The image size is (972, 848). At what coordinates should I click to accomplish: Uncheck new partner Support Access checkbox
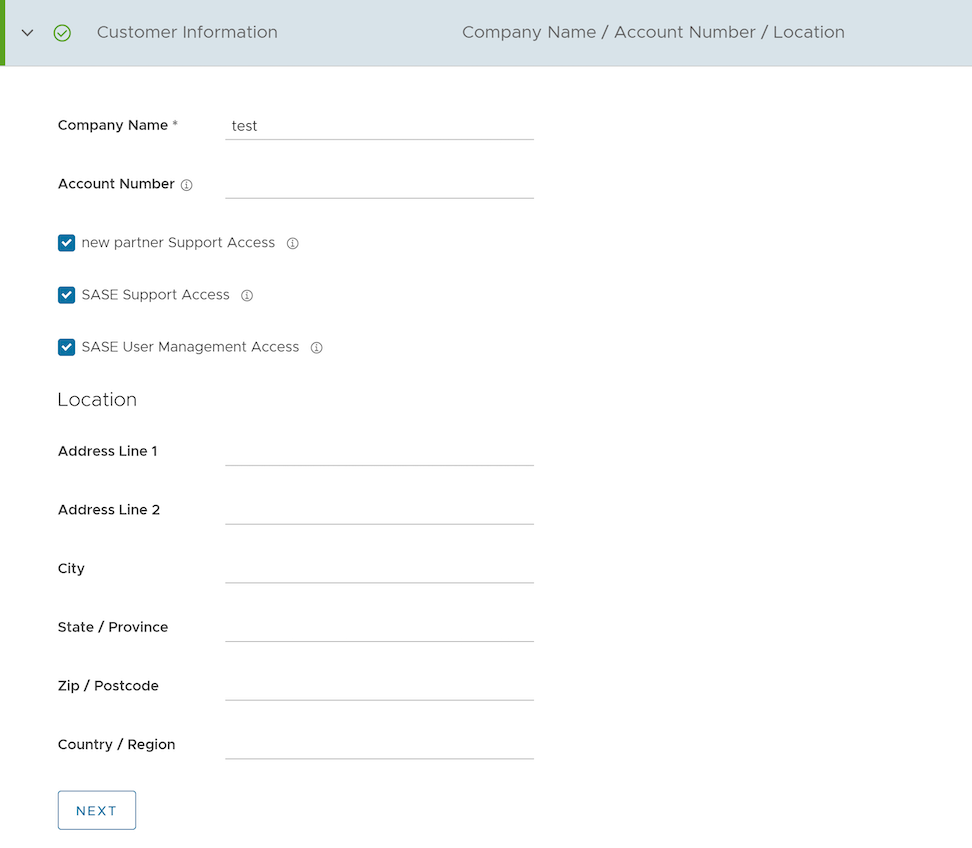tap(67, 243)
